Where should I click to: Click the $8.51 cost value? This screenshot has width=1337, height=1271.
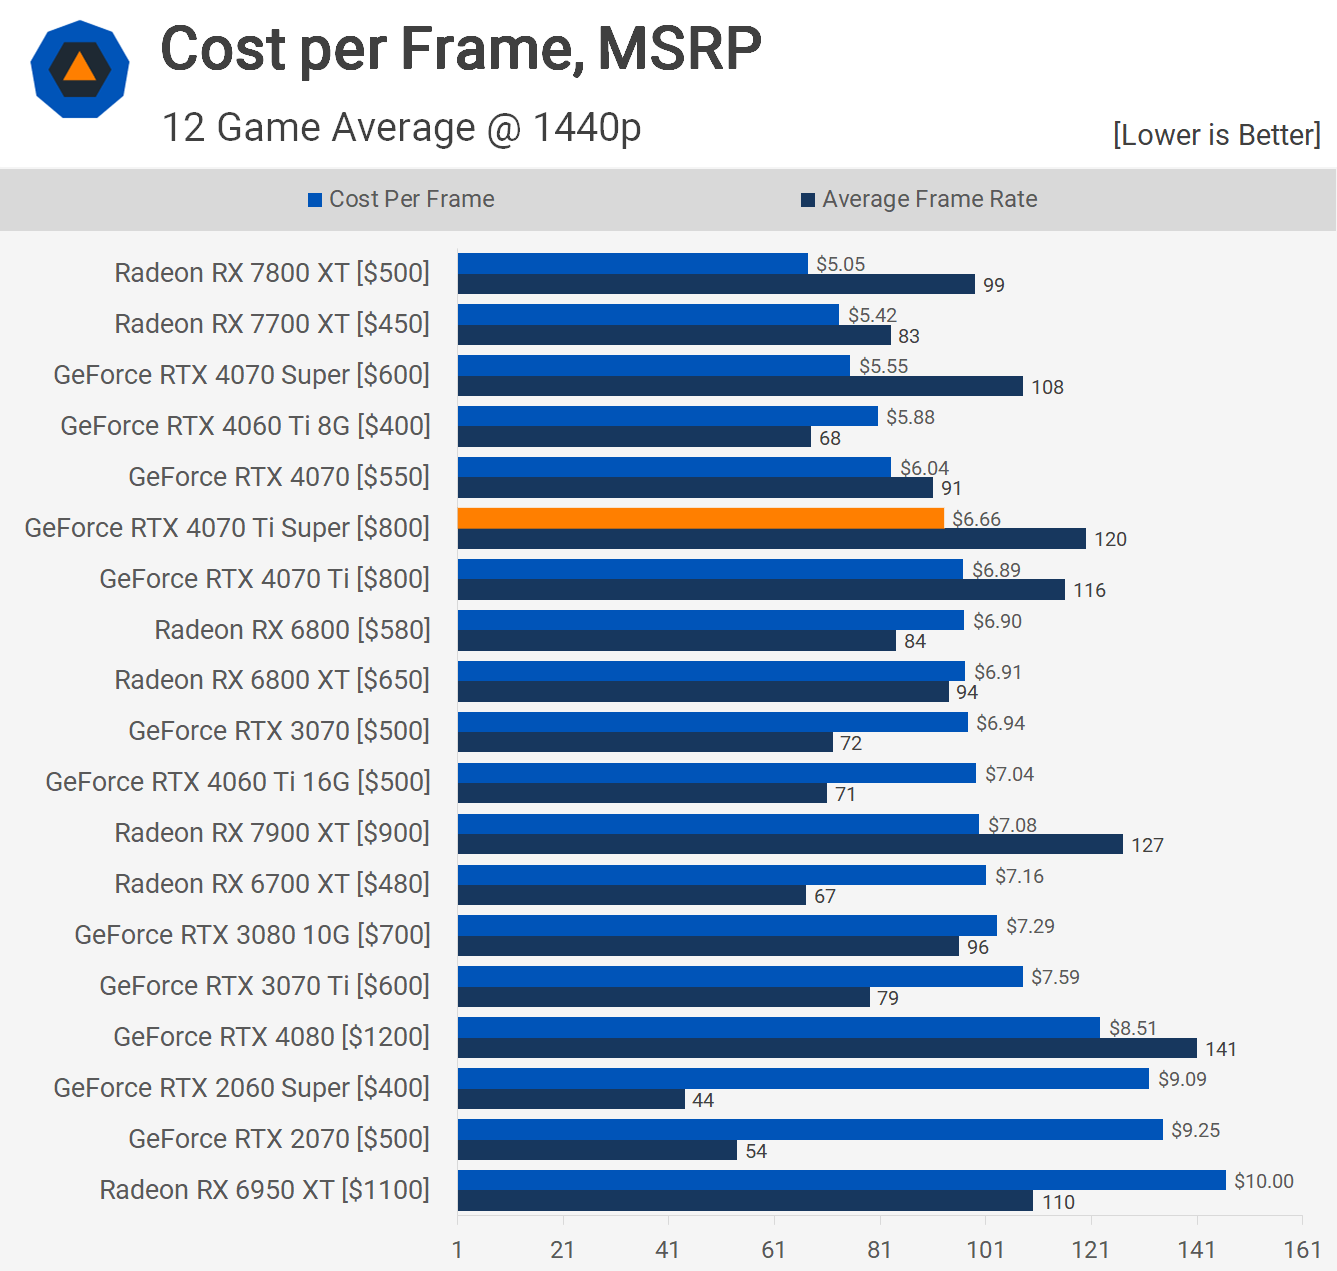[x=1133, y=1028]
